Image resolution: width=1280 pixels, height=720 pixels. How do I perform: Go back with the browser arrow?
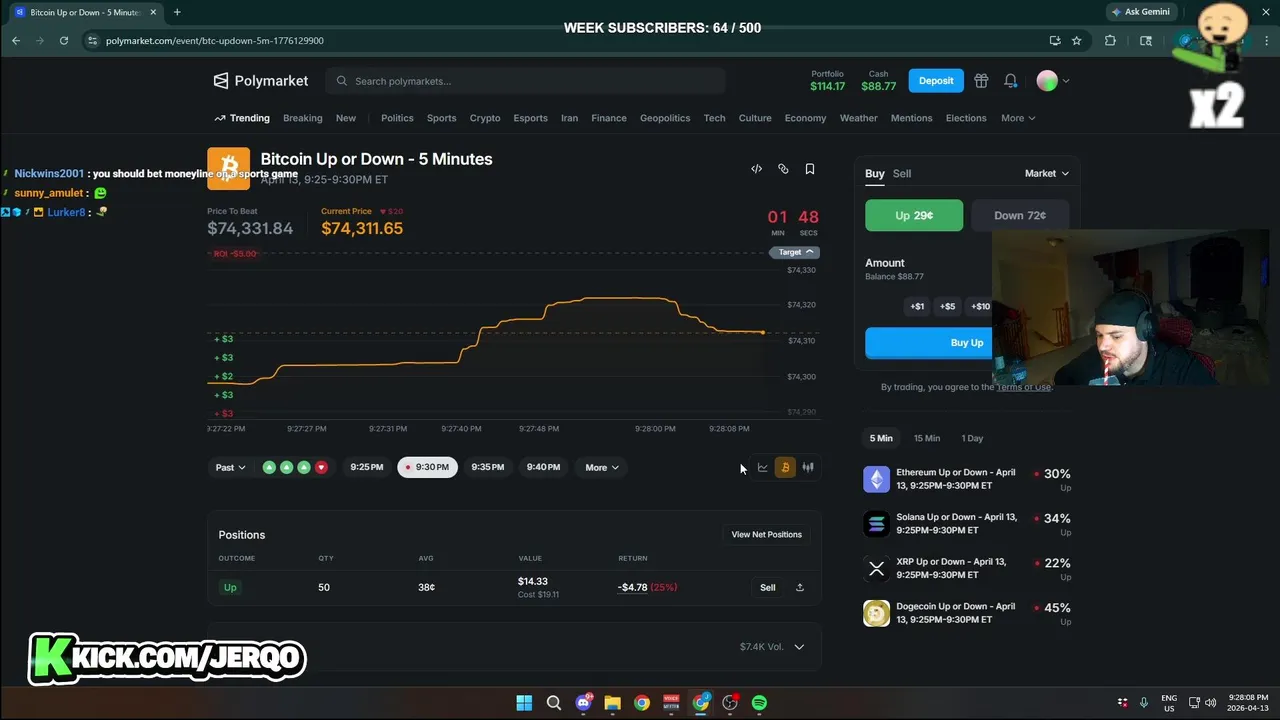point(16,40)
